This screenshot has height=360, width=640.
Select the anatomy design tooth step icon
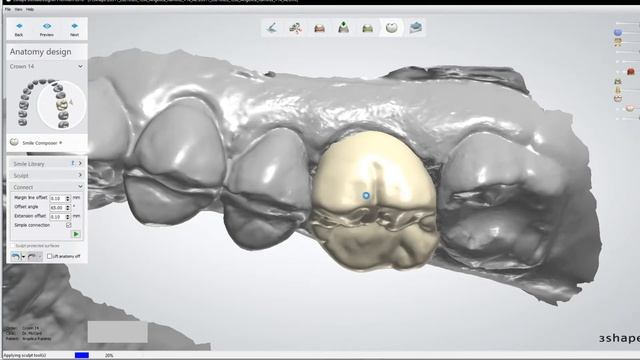point(392,28)
